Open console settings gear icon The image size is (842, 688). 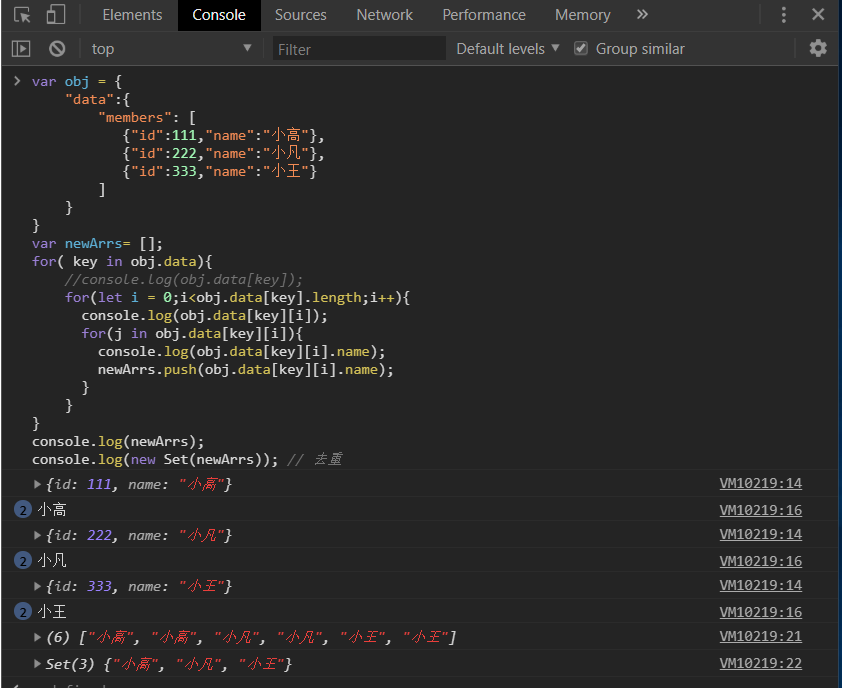[x=818, y=48]
